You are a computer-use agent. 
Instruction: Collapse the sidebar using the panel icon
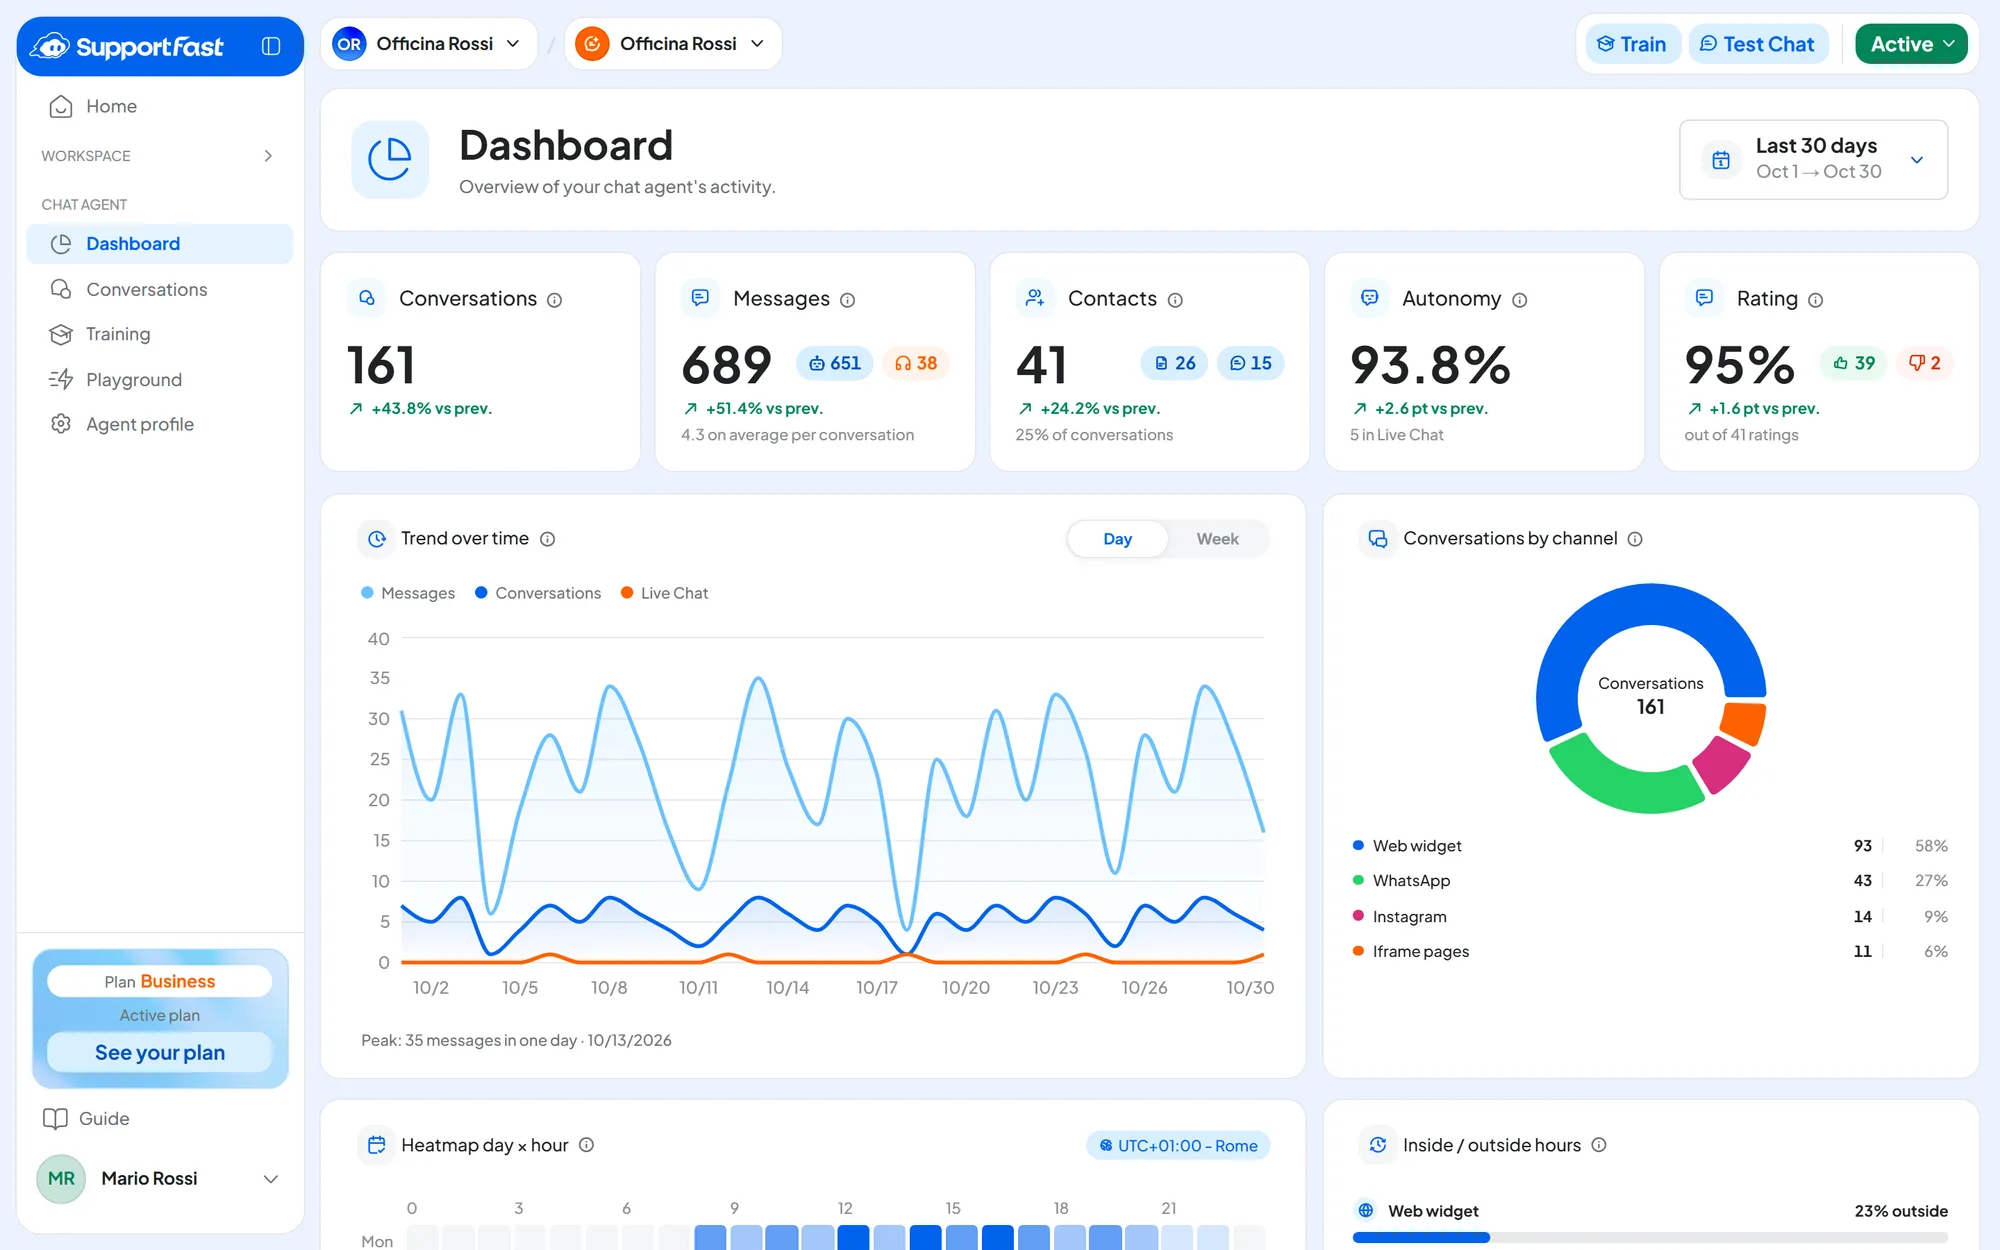pos(271,46)
